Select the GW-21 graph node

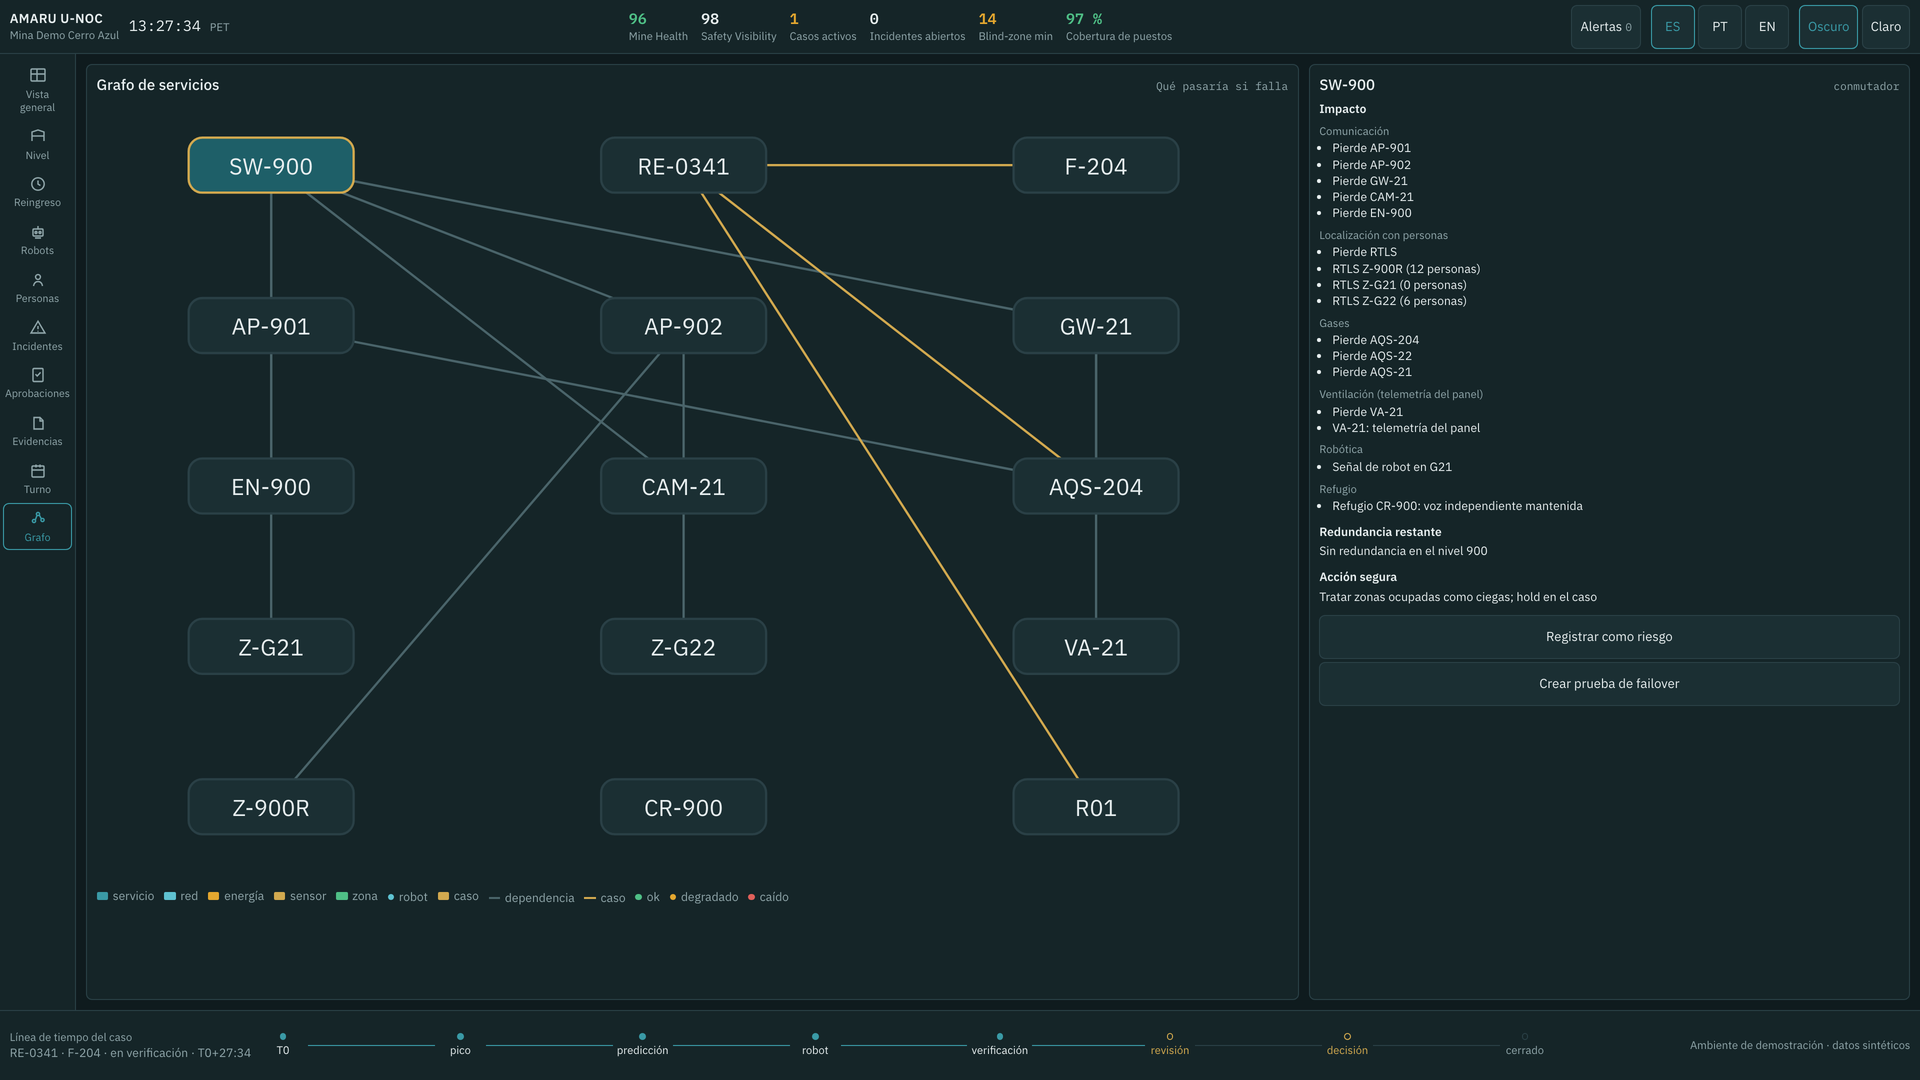(1096, 326)
